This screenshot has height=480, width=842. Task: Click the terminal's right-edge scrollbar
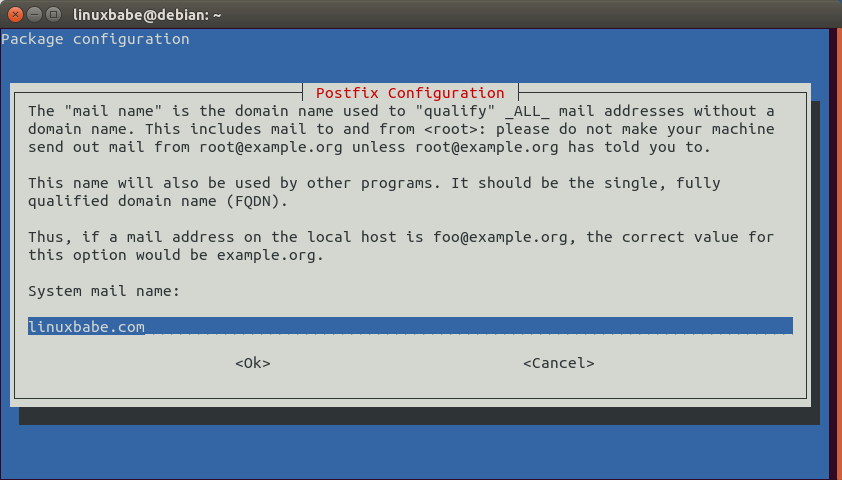[835, 250]
